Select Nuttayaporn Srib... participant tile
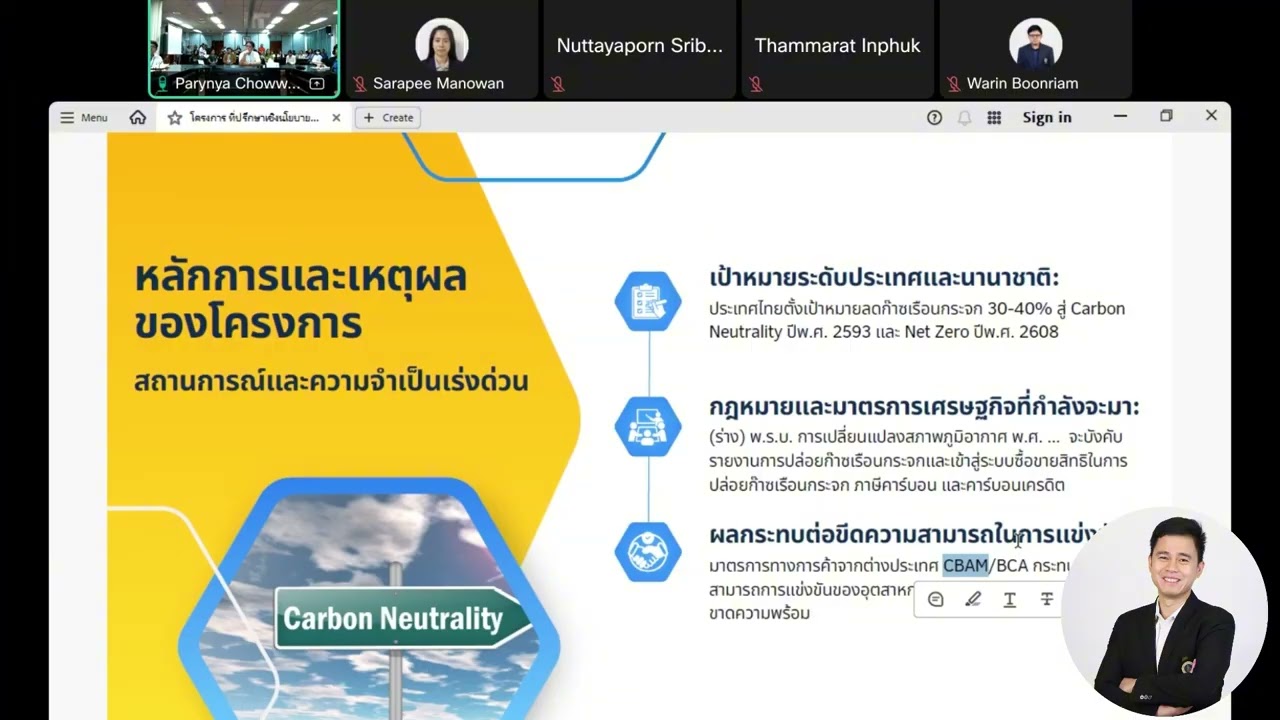The width and height of the screenshot is (1280, 720). [x=639, y=49]
